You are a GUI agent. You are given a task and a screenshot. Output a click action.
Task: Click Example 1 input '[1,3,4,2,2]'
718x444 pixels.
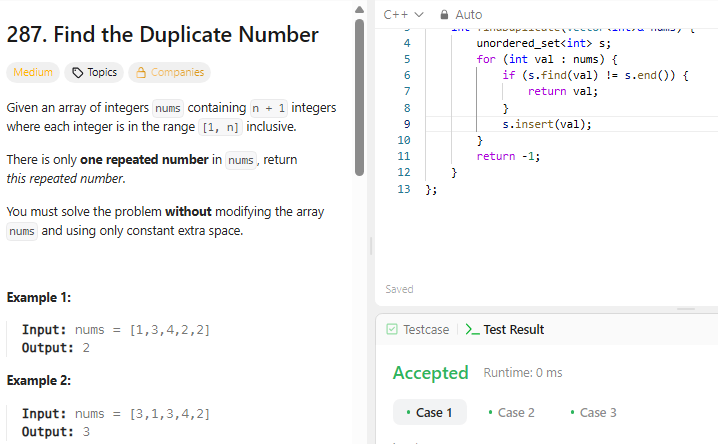pyautogui.click(x=169, y=330)
